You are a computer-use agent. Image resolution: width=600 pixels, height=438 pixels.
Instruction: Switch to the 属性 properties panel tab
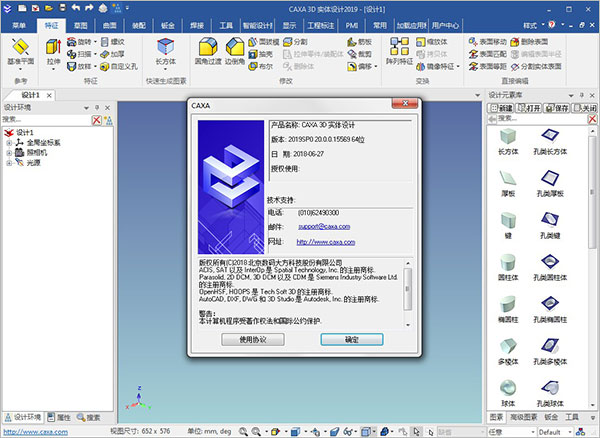pos(59,417)
